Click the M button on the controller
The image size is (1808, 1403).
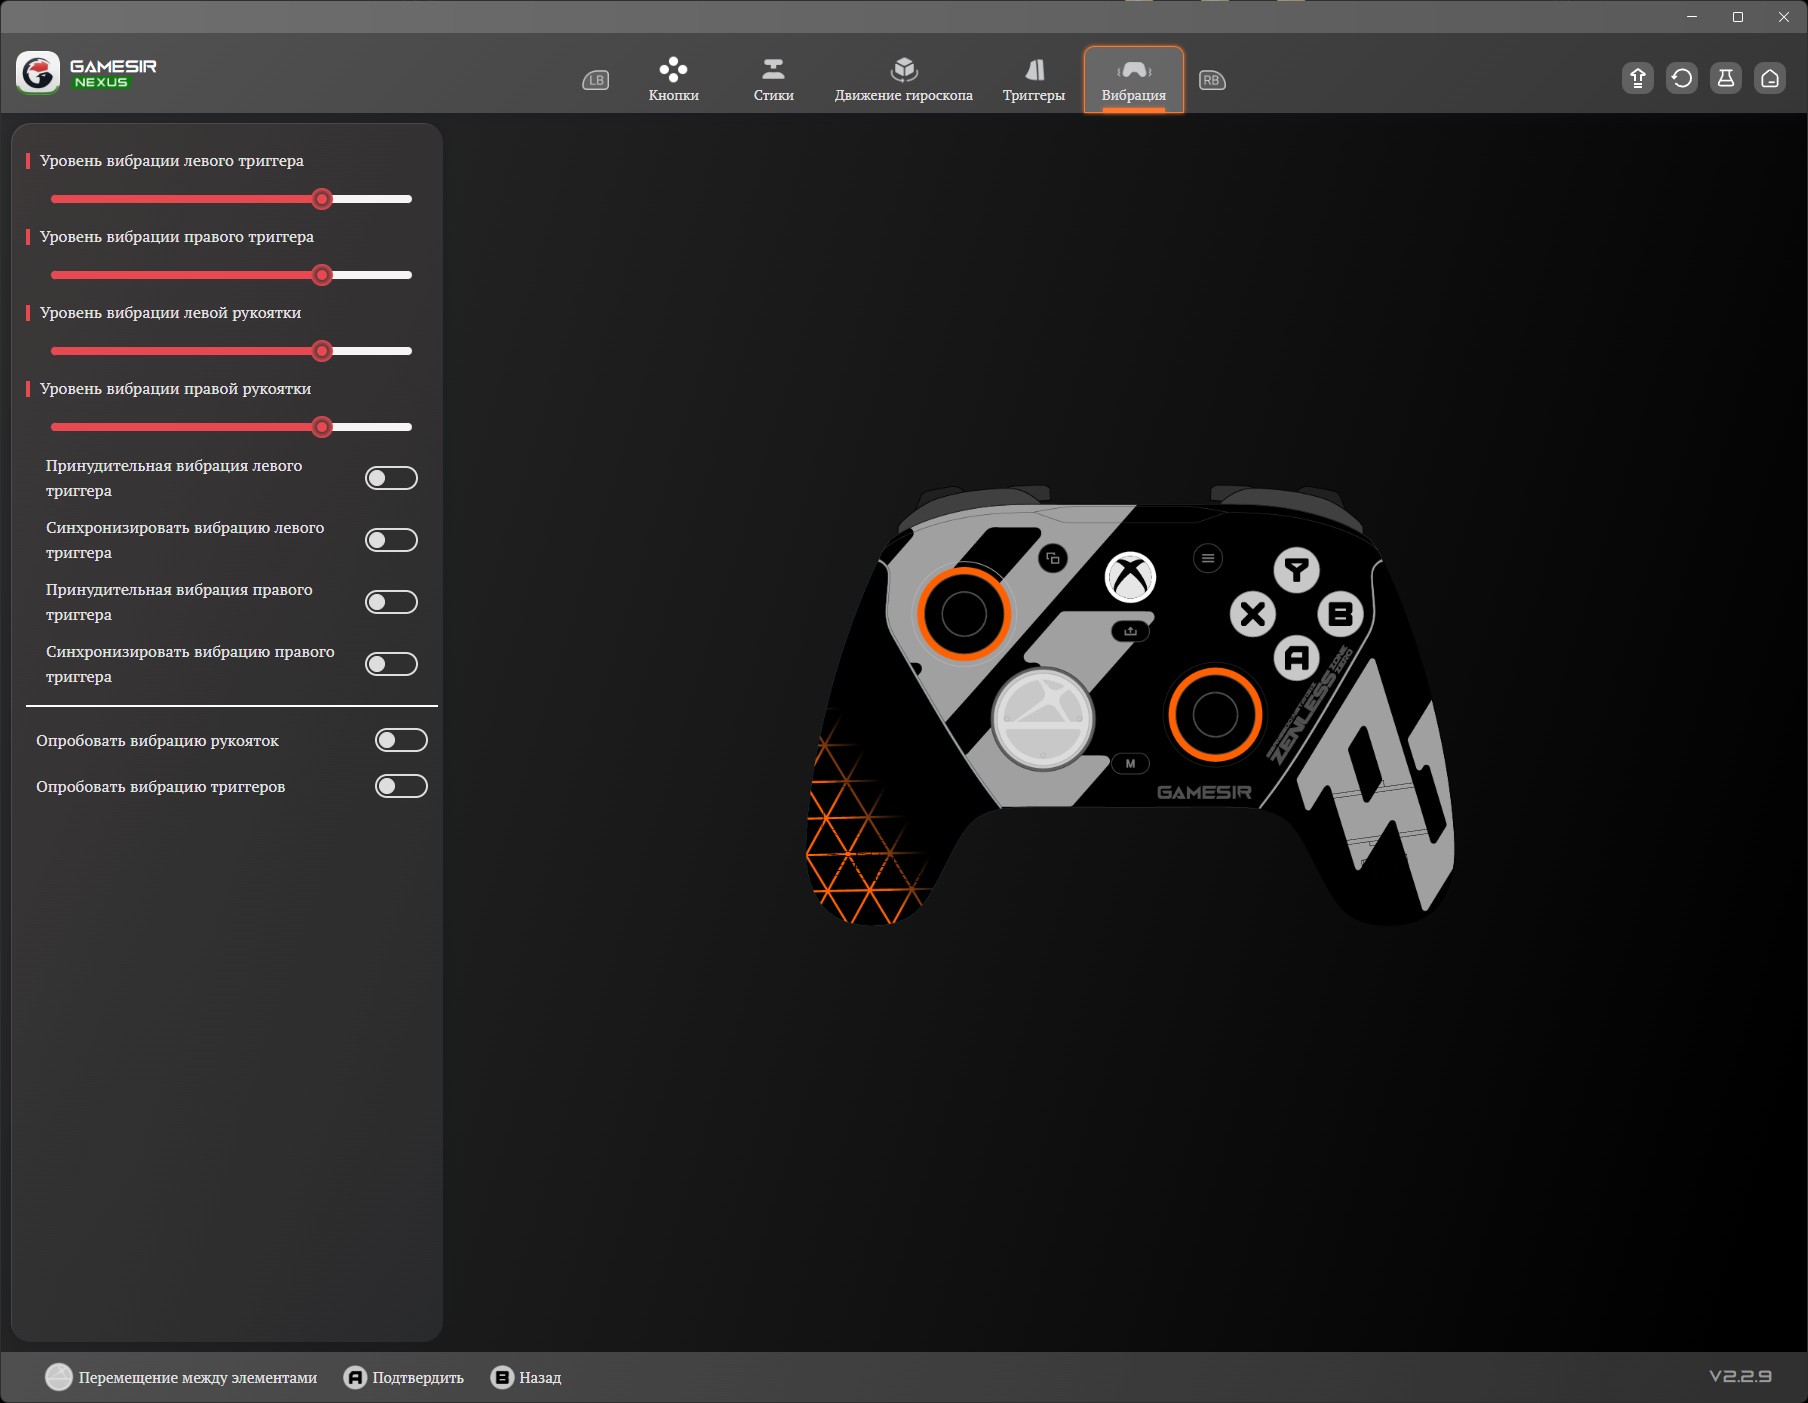click(x=1131, y=764)
